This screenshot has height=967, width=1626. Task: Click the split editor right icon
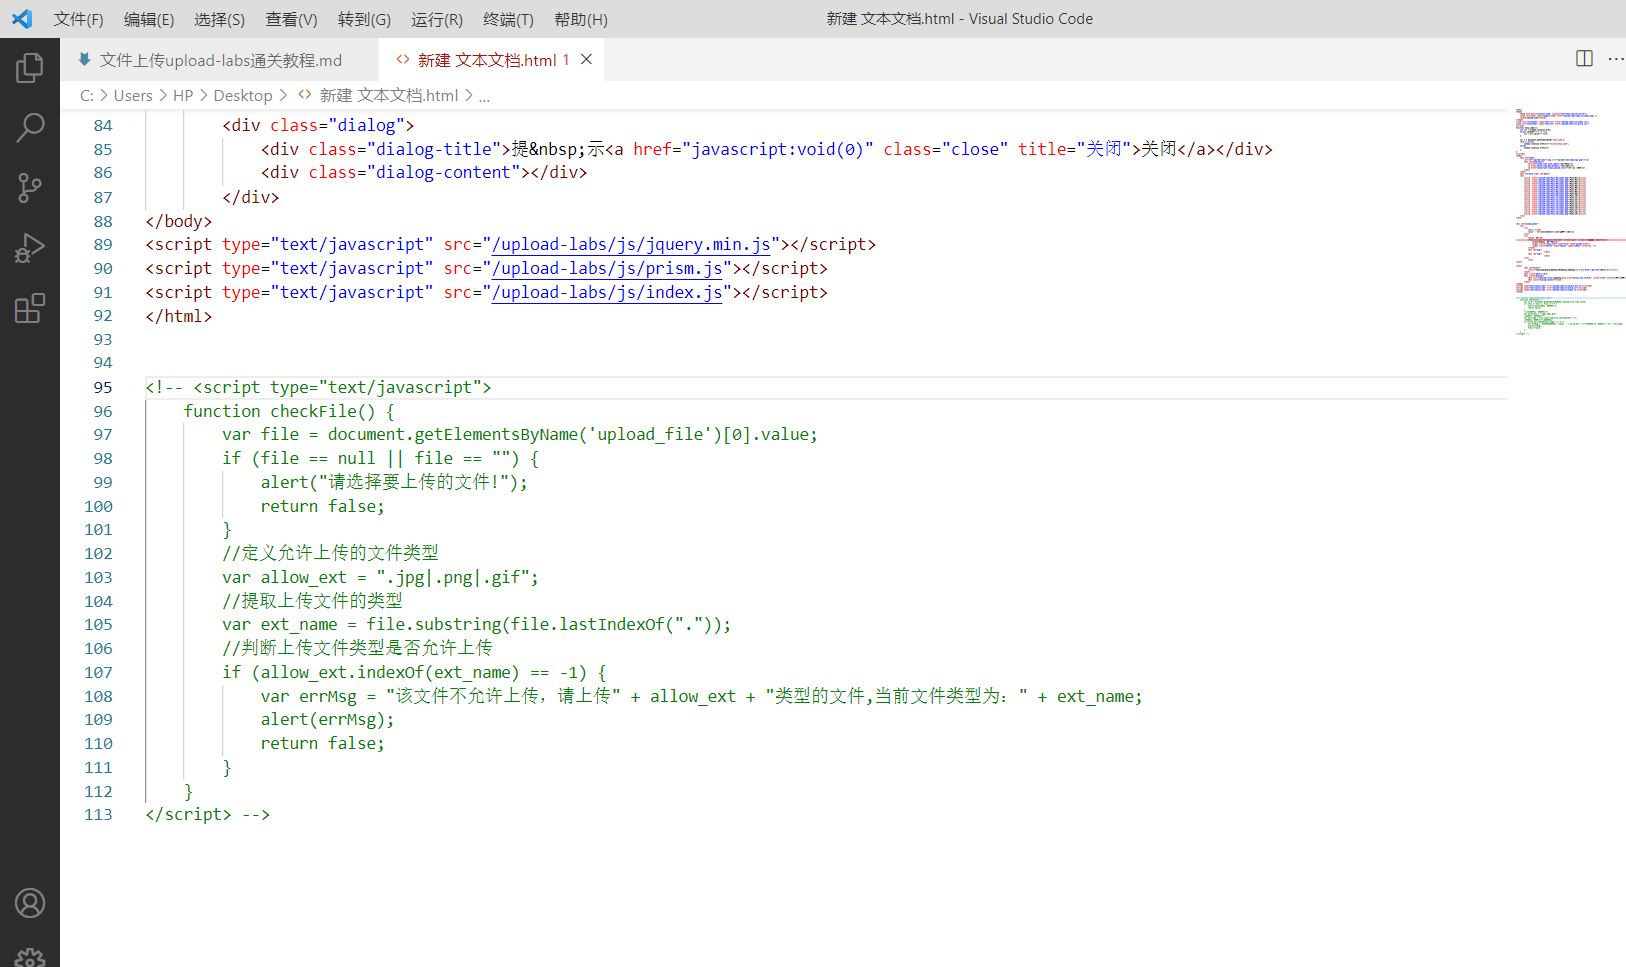click(x=1584, y=59)
